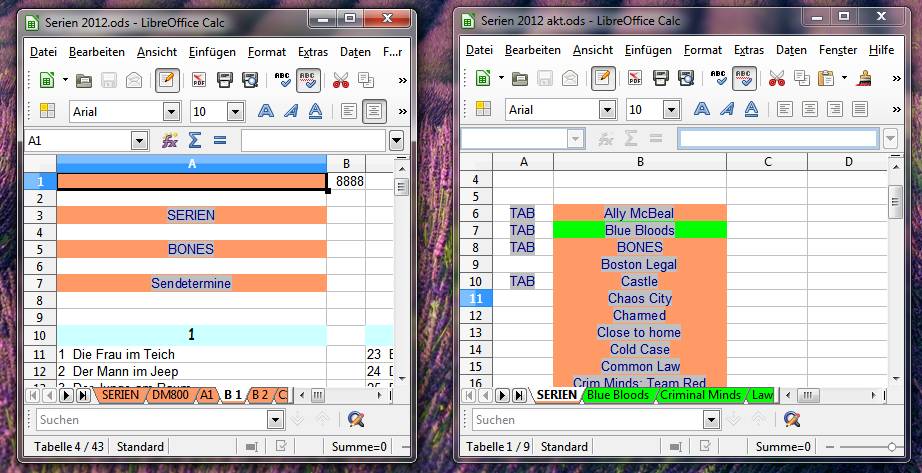Open Name Box dropdown showing A1
Image resolution: width=922 pixels, height=473 pixels.
point(139,141)
